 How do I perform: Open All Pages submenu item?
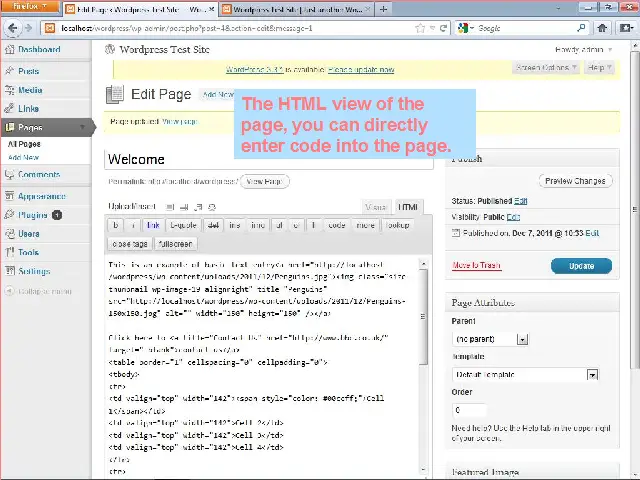(x=24, y=144)
